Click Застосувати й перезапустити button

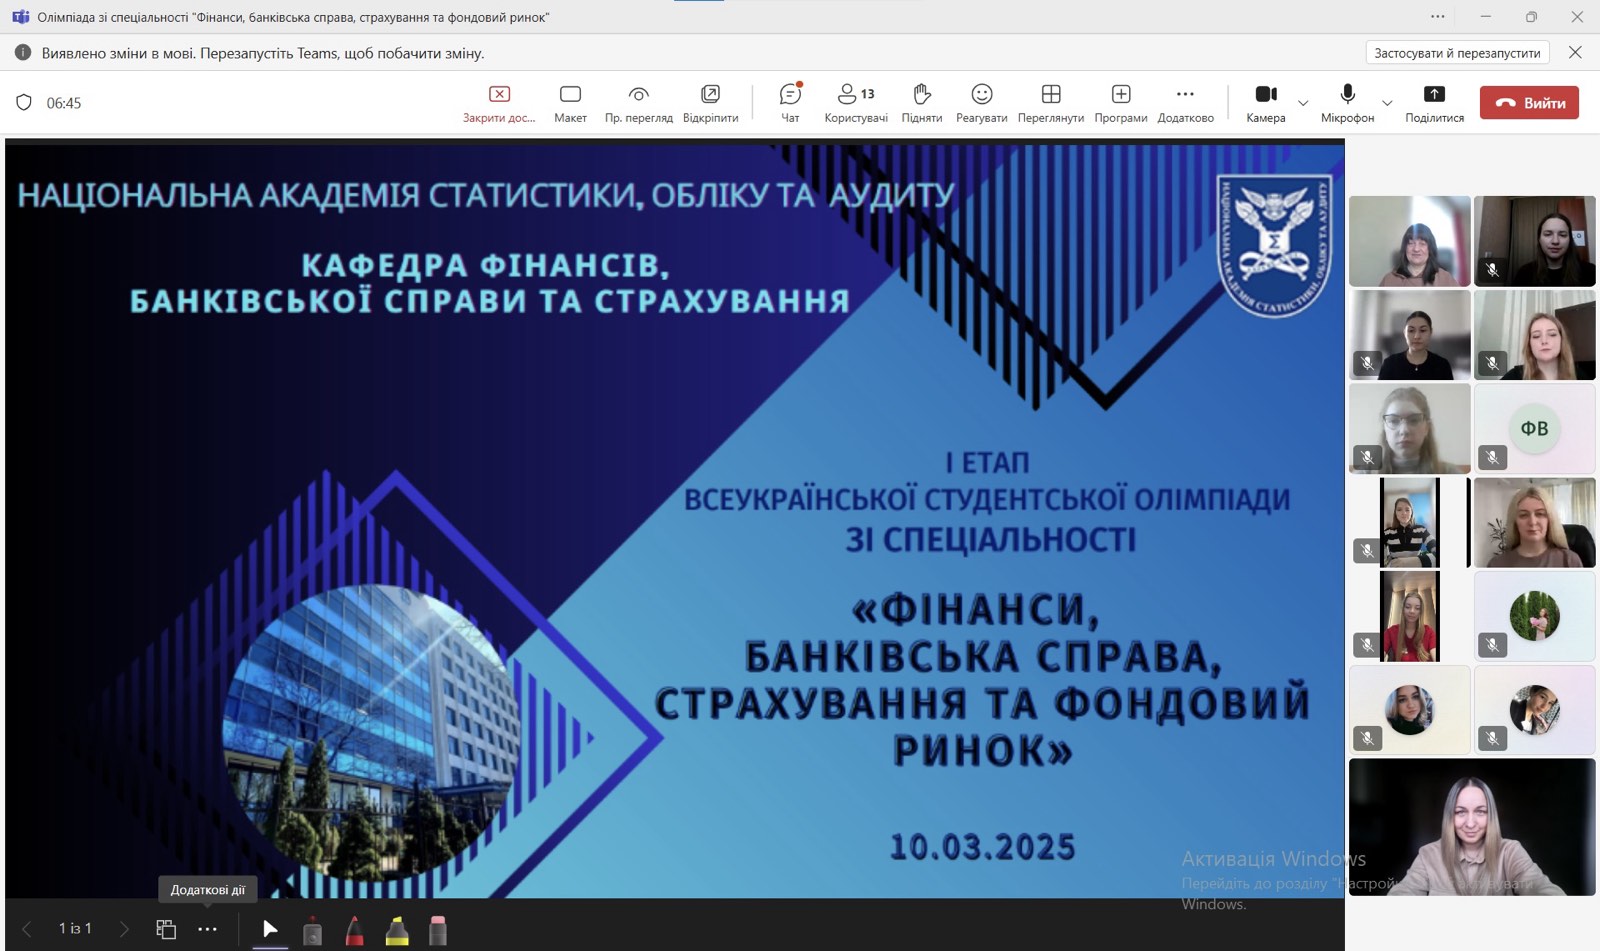click(x=1457, y=53)
